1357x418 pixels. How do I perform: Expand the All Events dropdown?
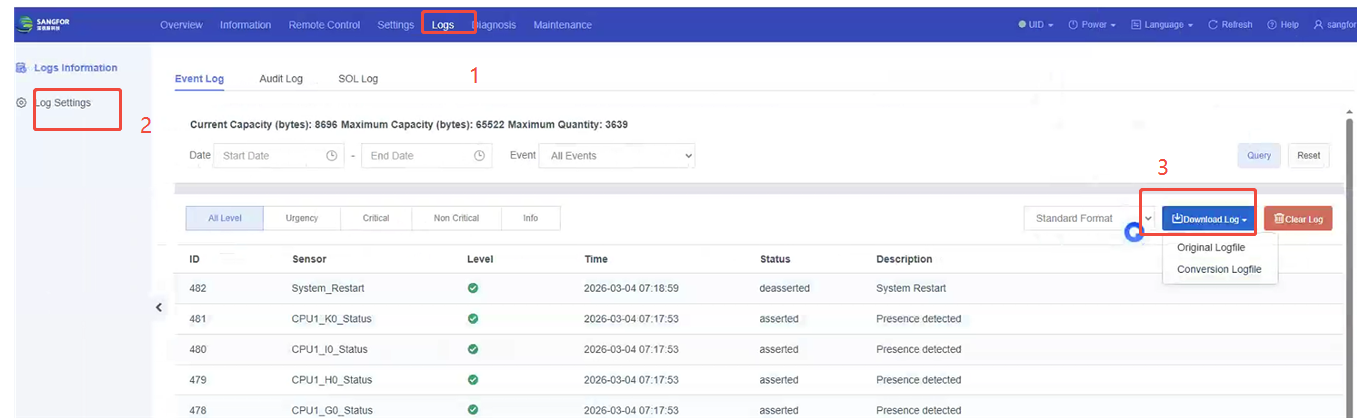[x=616, y=156]
